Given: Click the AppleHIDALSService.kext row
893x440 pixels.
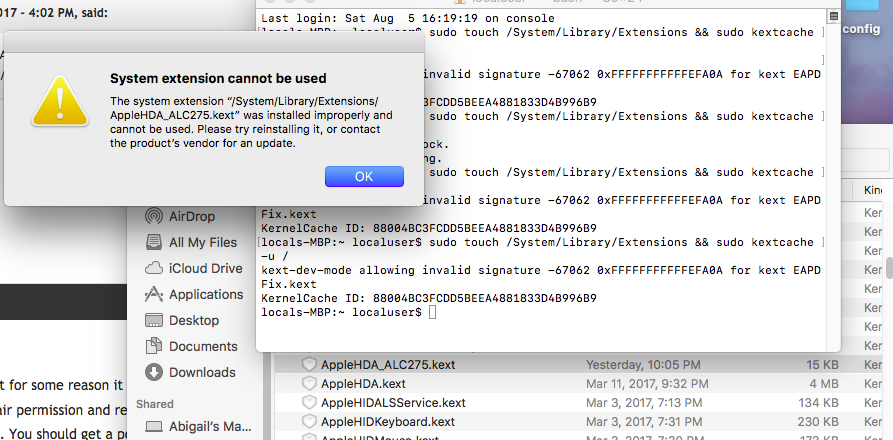Looking at the screenshot, I should [393, 402].
